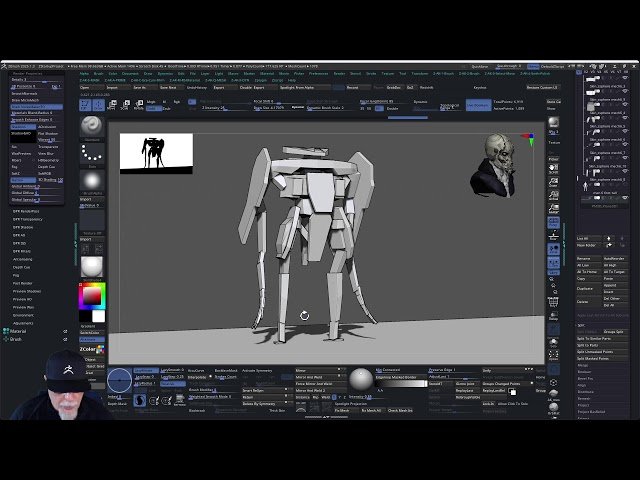Toggle the Transparent render option

point(50,147)
